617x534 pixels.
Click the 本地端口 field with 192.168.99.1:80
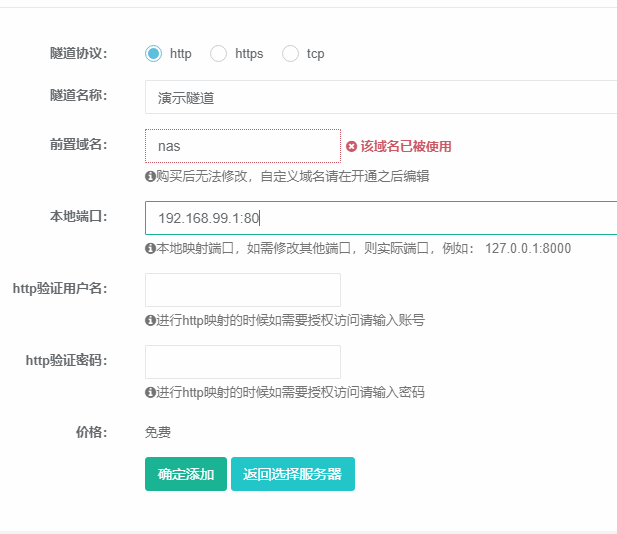click(380, 218)
